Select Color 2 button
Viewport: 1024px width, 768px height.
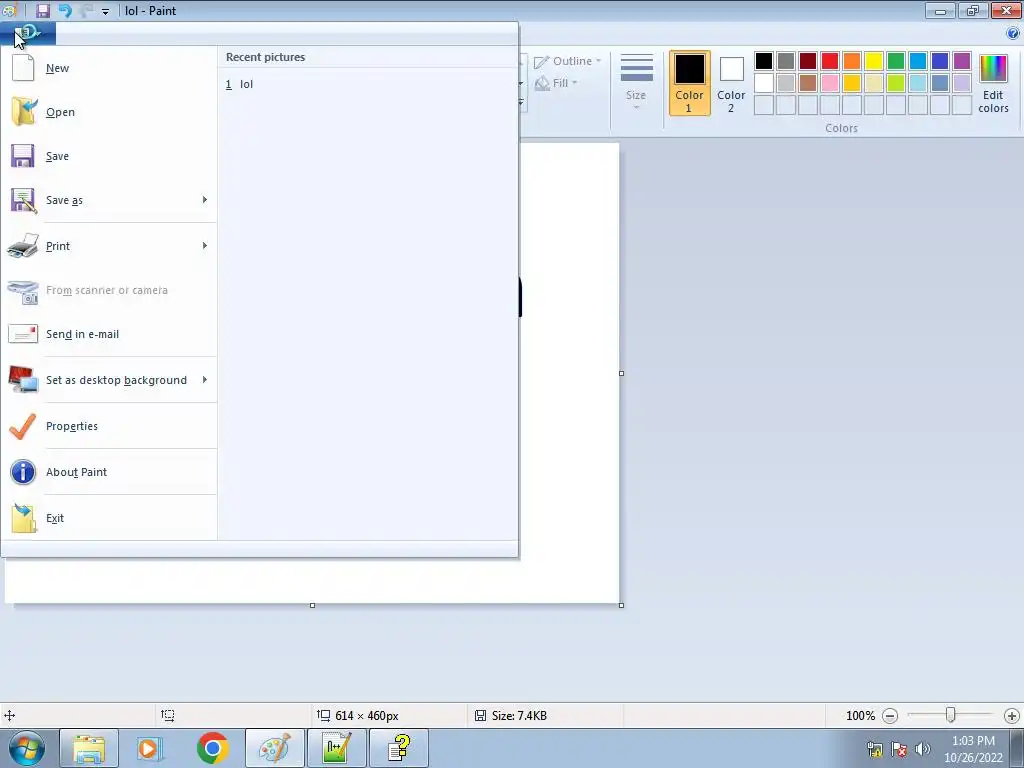(731, 83)
